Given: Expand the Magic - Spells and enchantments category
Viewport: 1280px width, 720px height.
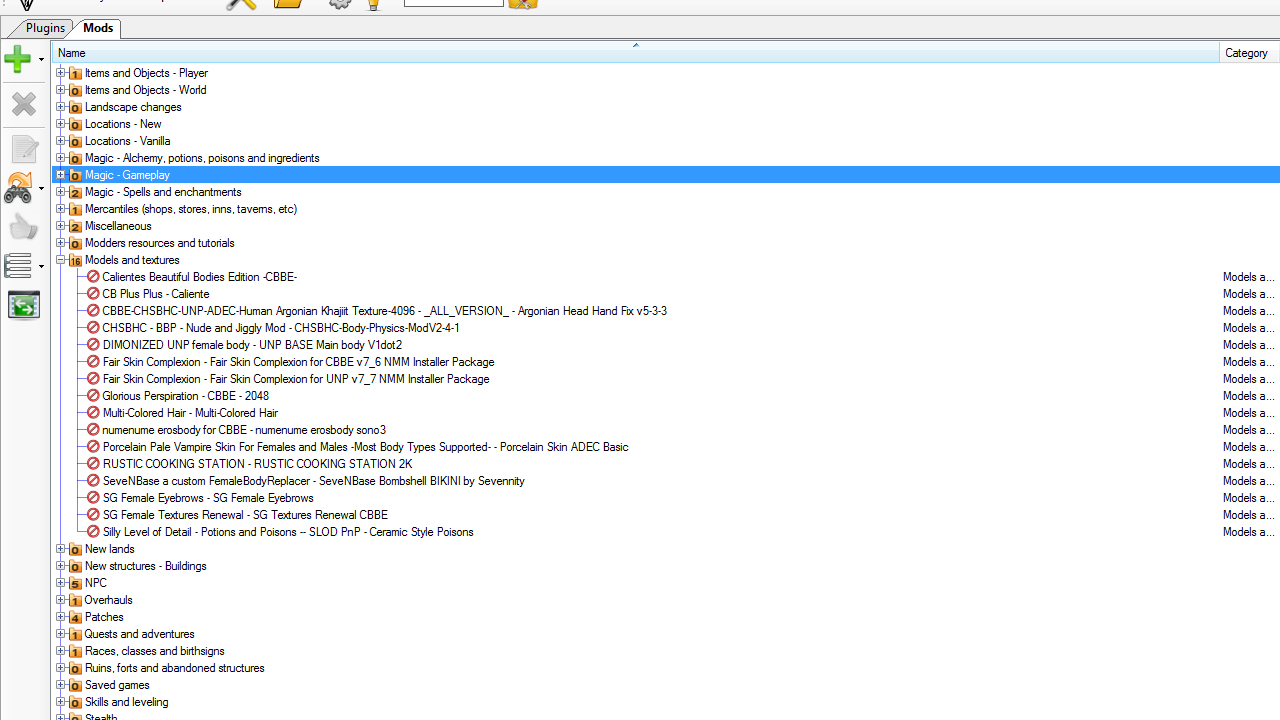Looking at the screenshot, I should coord(60,192).
